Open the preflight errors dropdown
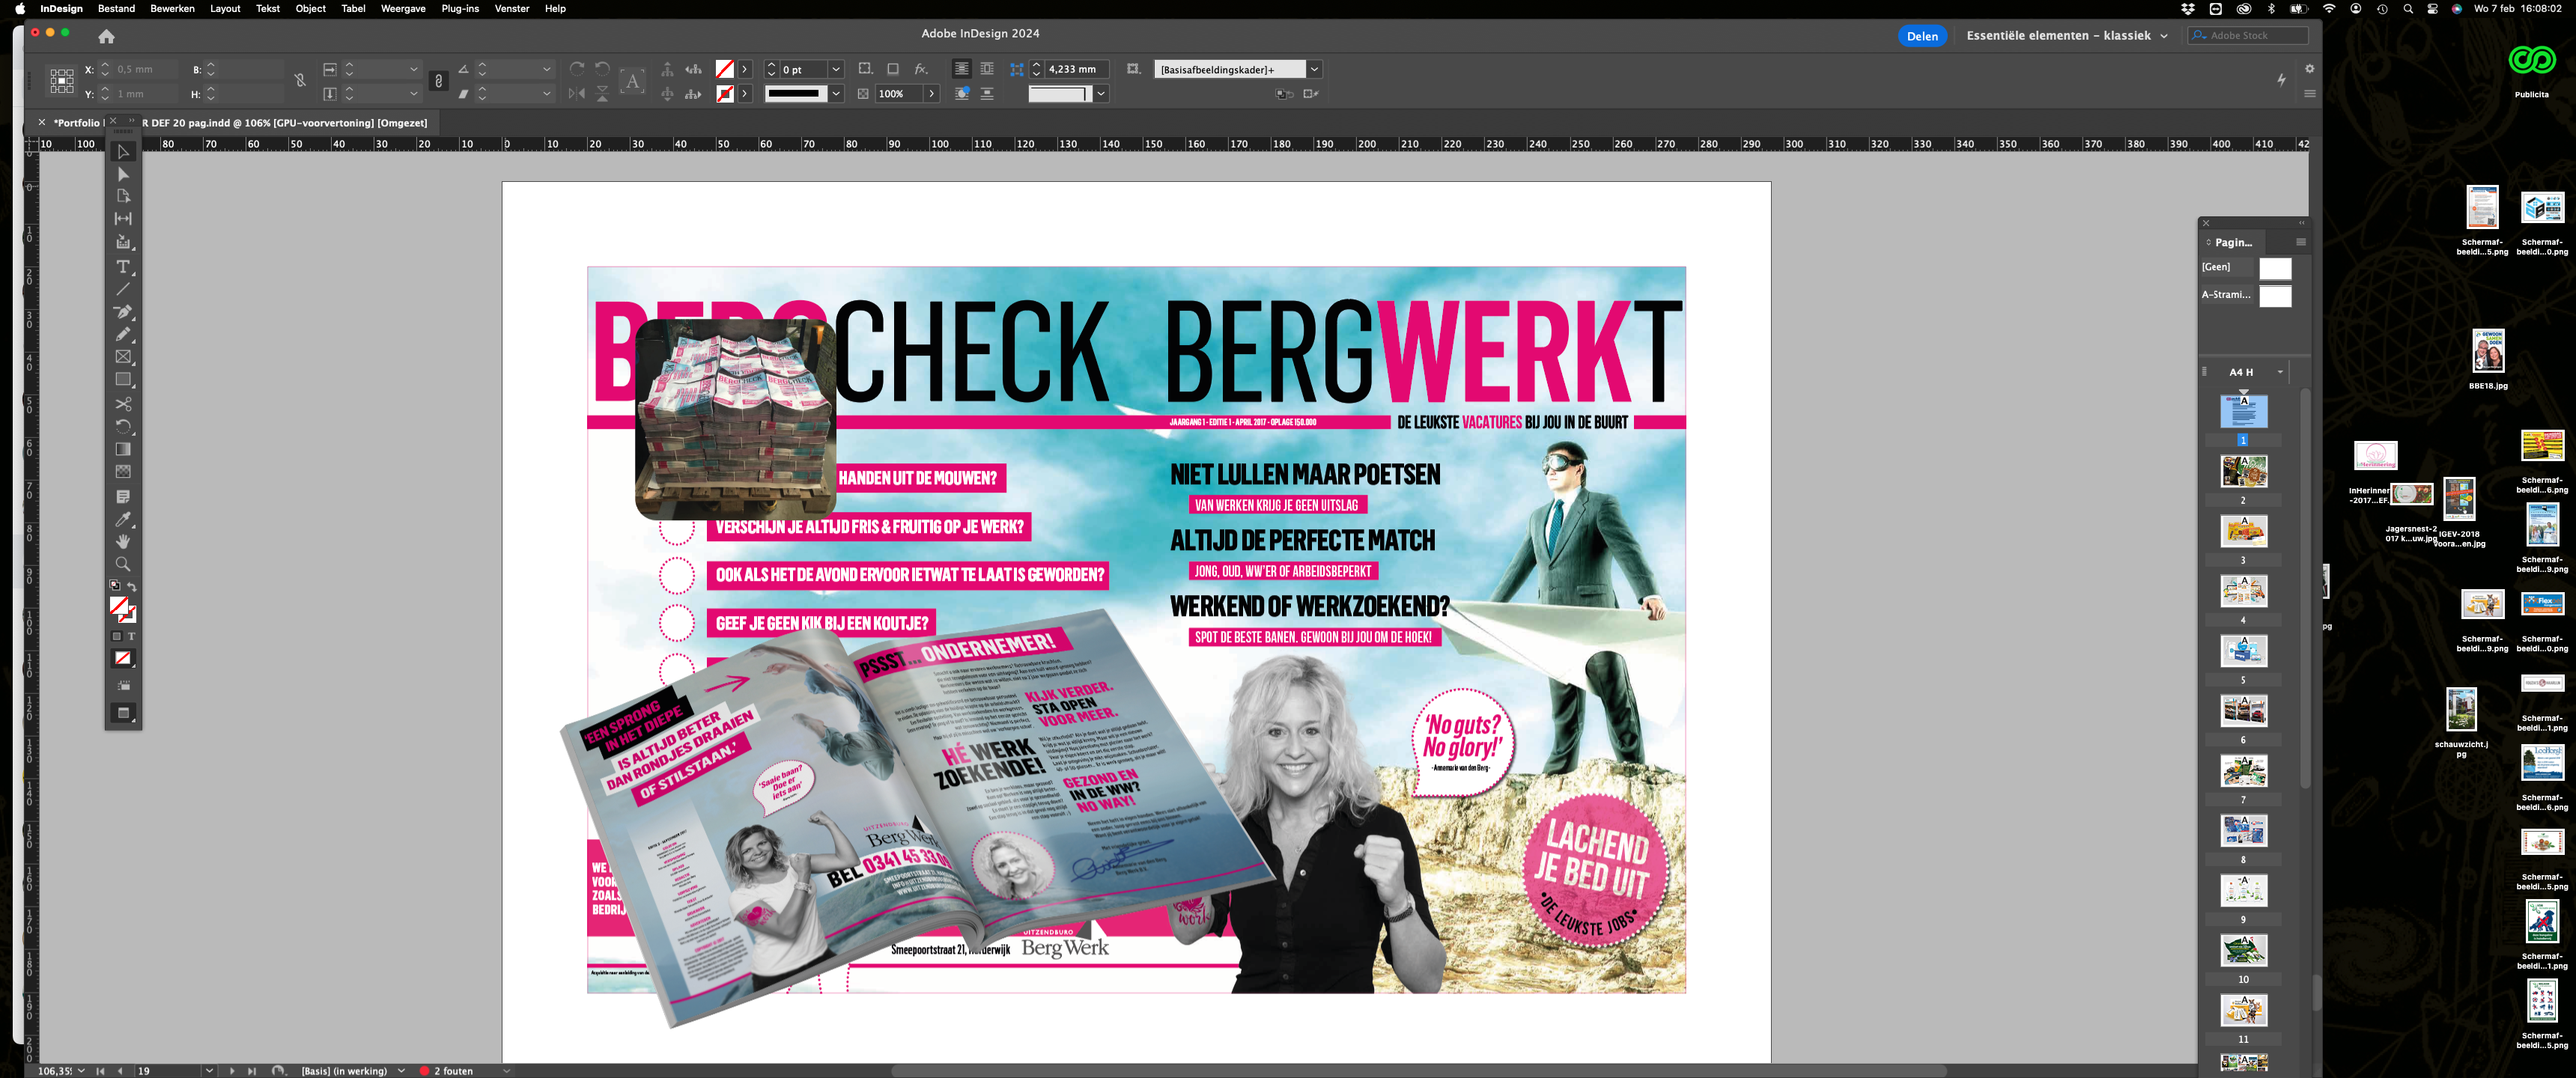 pos(506,1071)
